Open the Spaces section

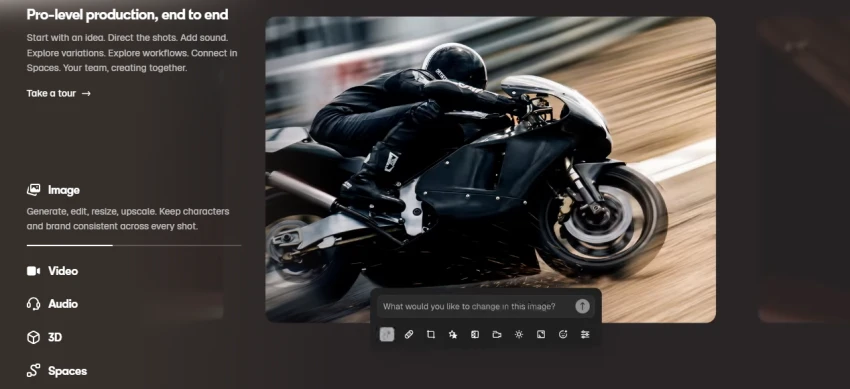(x=57, y=371)
